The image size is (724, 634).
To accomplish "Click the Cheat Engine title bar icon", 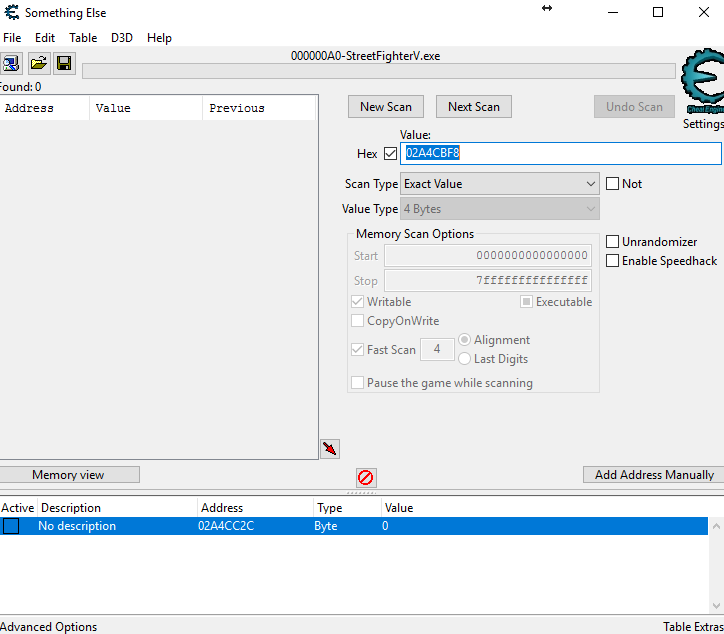I will [11, 13].
